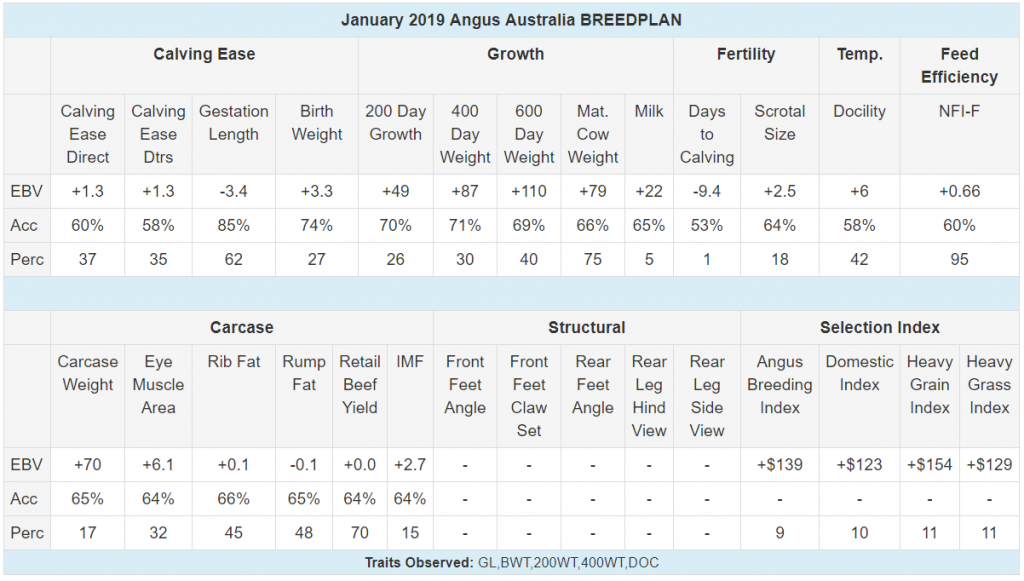Select the "Days to Calving" column header

click(707, 134)
